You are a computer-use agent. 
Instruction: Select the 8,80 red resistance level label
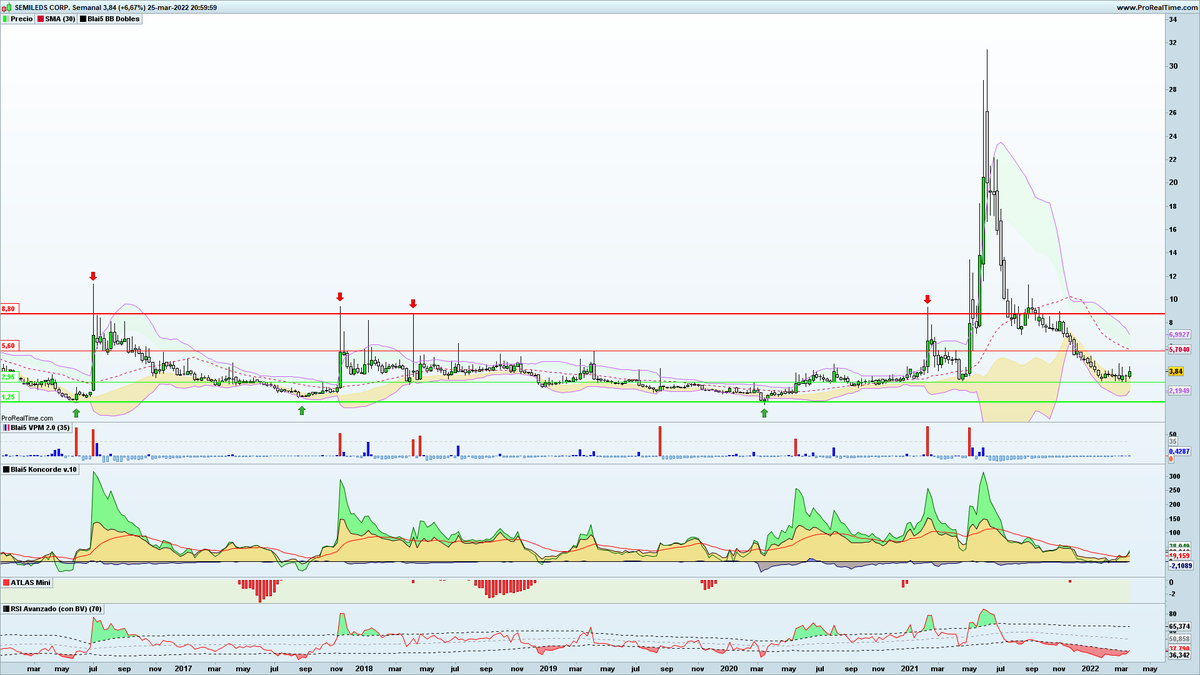point(9,308)
